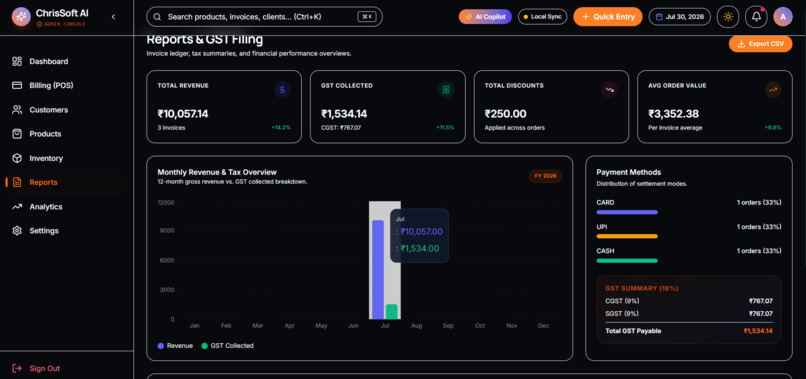Click the GST Collected ₹1,534.14 value
Screen dimensions: 806x379
pos(344,114)
